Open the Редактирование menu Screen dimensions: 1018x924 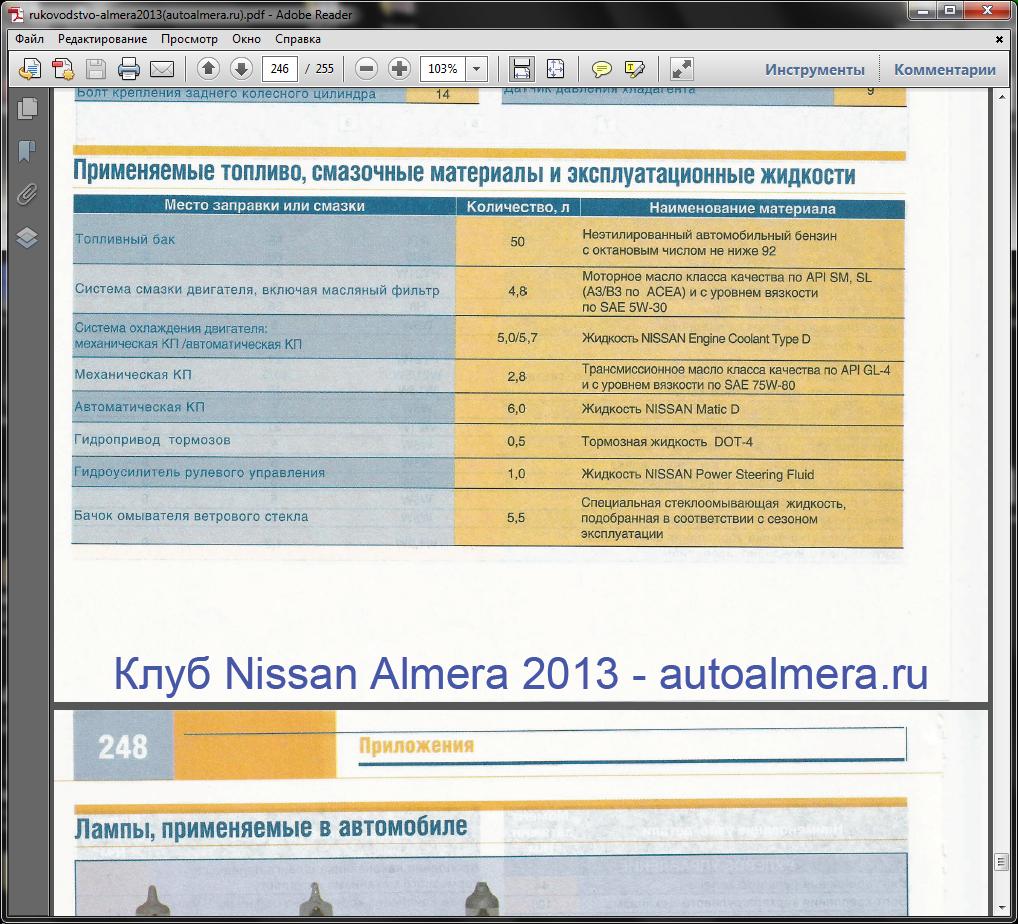click(x=103, y=39)
